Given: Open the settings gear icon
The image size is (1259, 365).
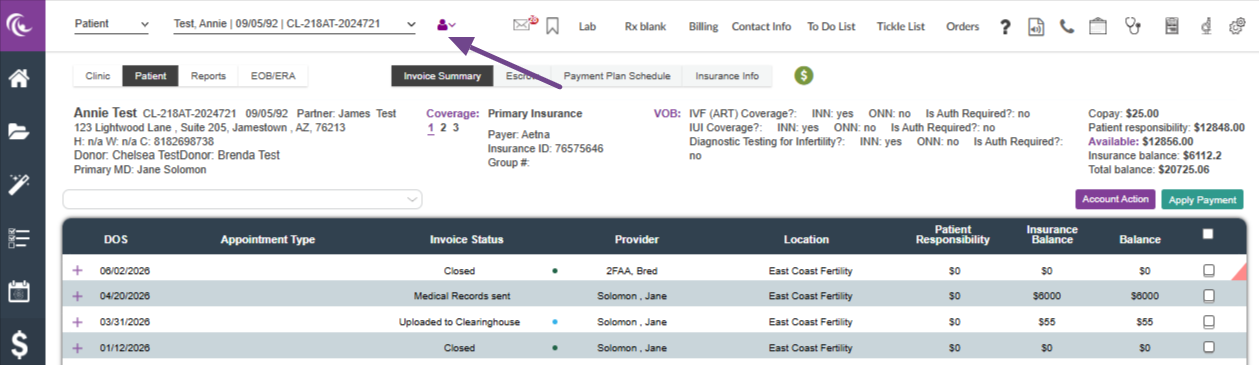Looking at the screenshot, I should (1236, 26).
